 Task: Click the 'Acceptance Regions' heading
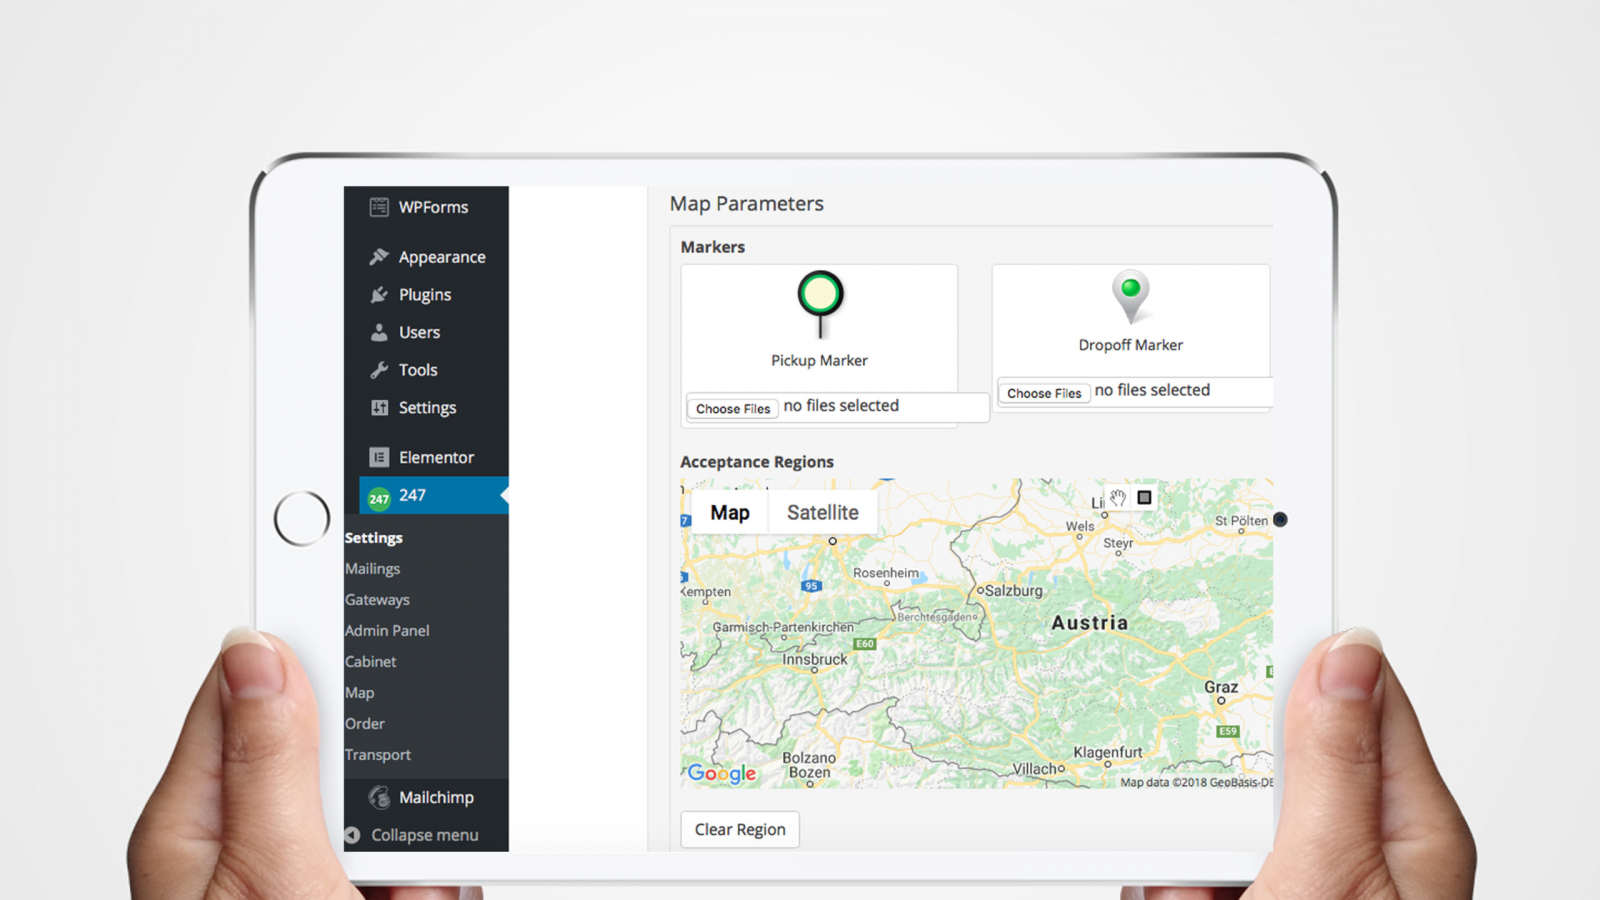757,462
